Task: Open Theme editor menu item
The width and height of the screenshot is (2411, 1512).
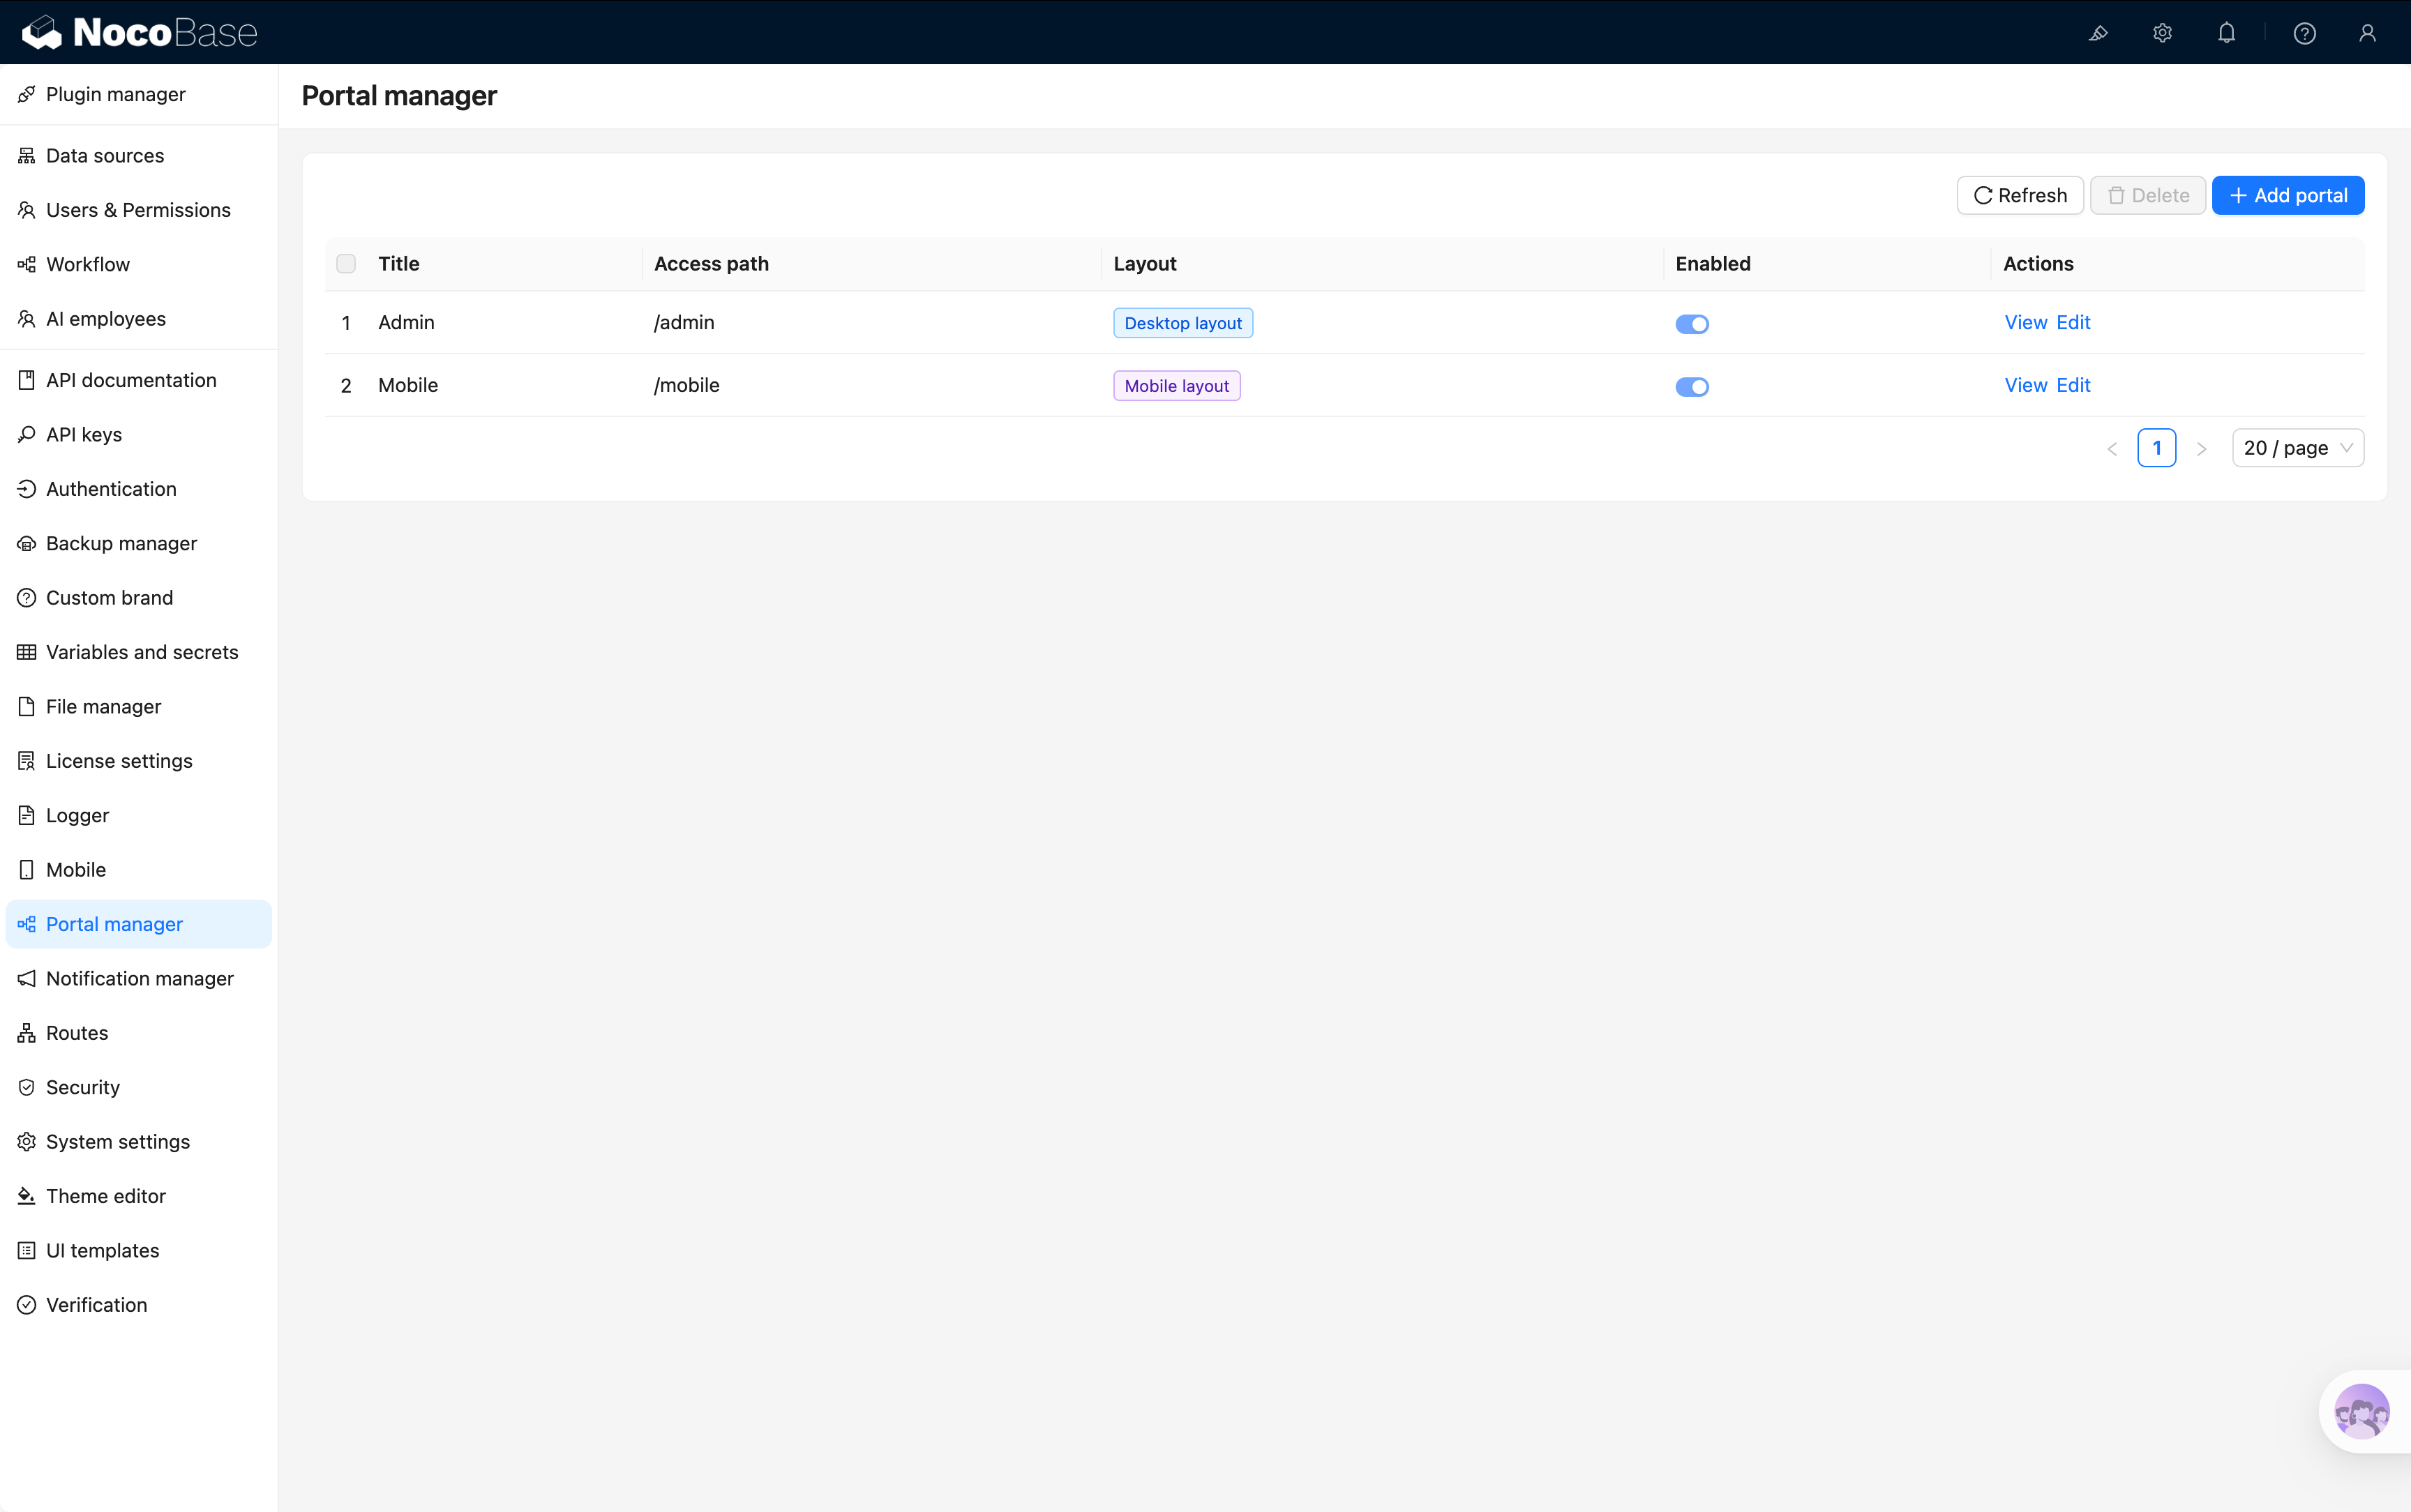Action: [139, 1196]
